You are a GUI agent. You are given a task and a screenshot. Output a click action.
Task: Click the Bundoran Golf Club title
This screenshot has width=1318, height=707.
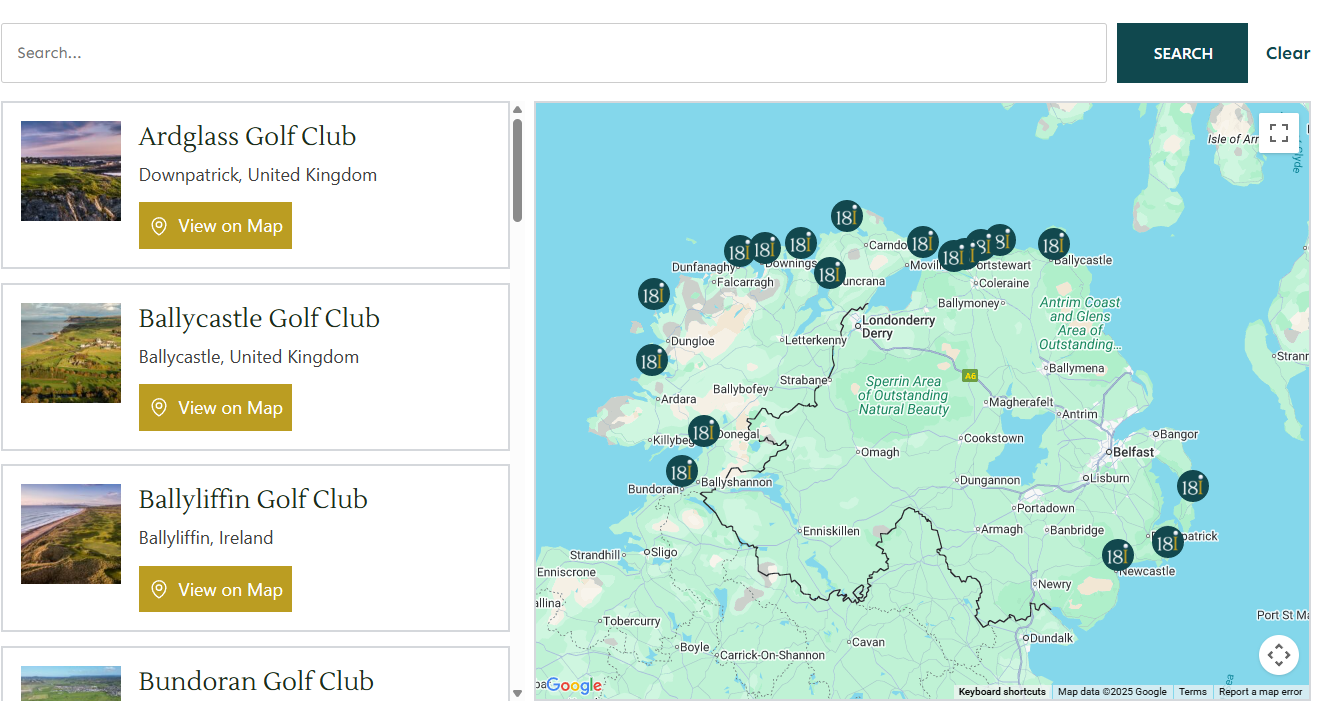(256, 681)
